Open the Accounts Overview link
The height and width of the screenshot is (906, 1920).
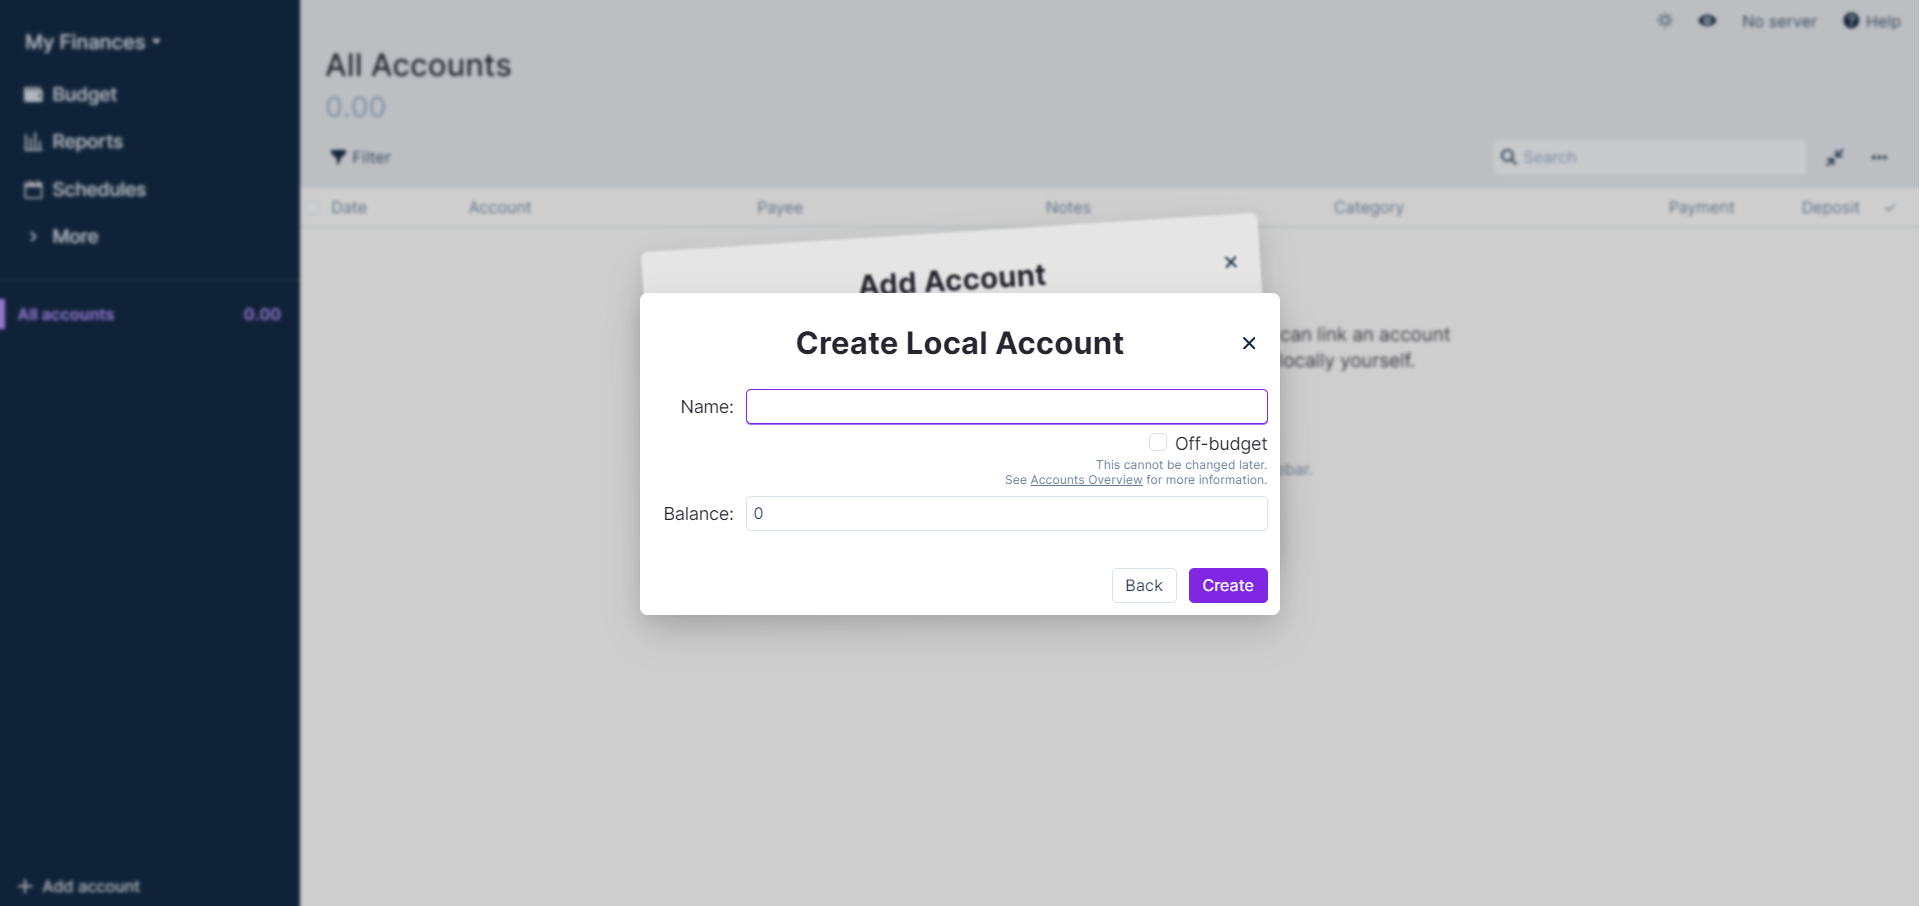(x=1086, y=480)
